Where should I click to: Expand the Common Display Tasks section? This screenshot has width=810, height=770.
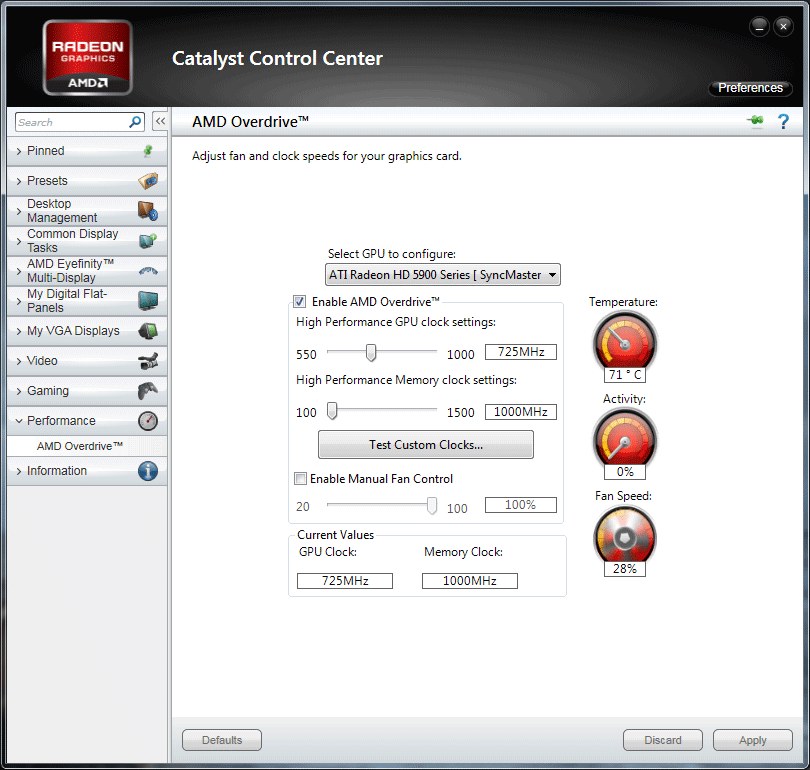[87, 241]
